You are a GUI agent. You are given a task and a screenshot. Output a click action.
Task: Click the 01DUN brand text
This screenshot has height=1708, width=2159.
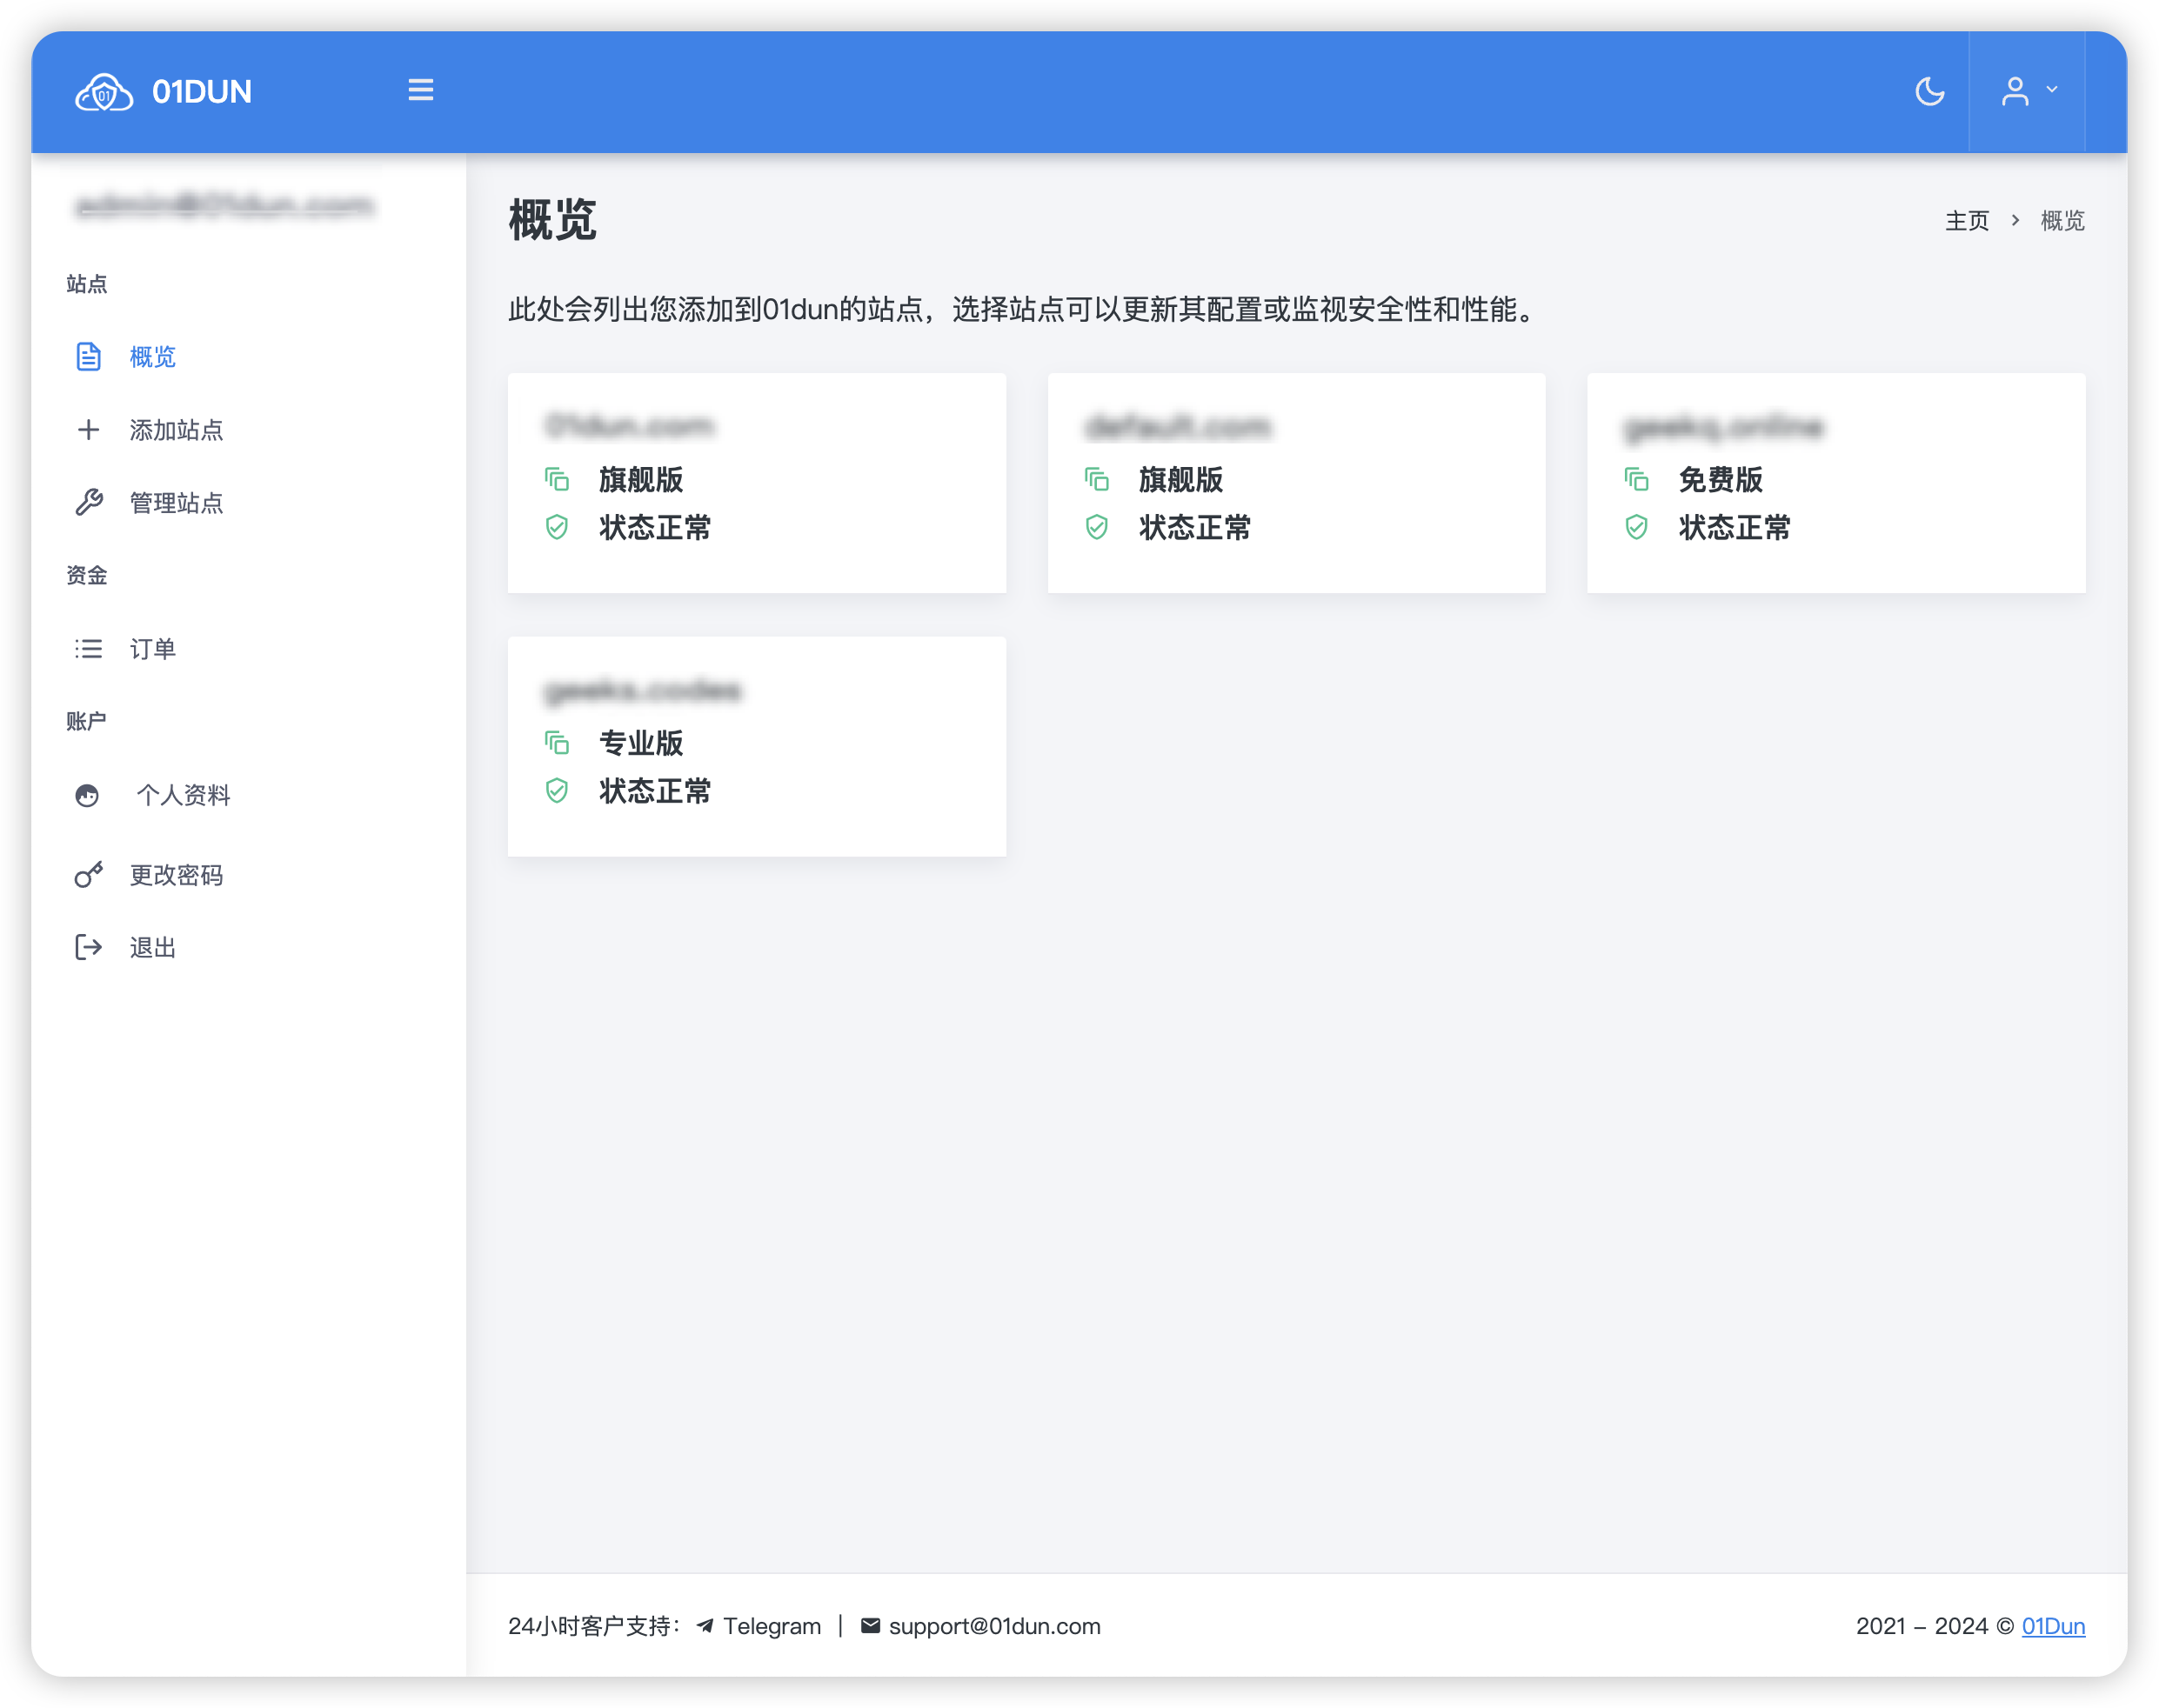click(x=202, y=92)
